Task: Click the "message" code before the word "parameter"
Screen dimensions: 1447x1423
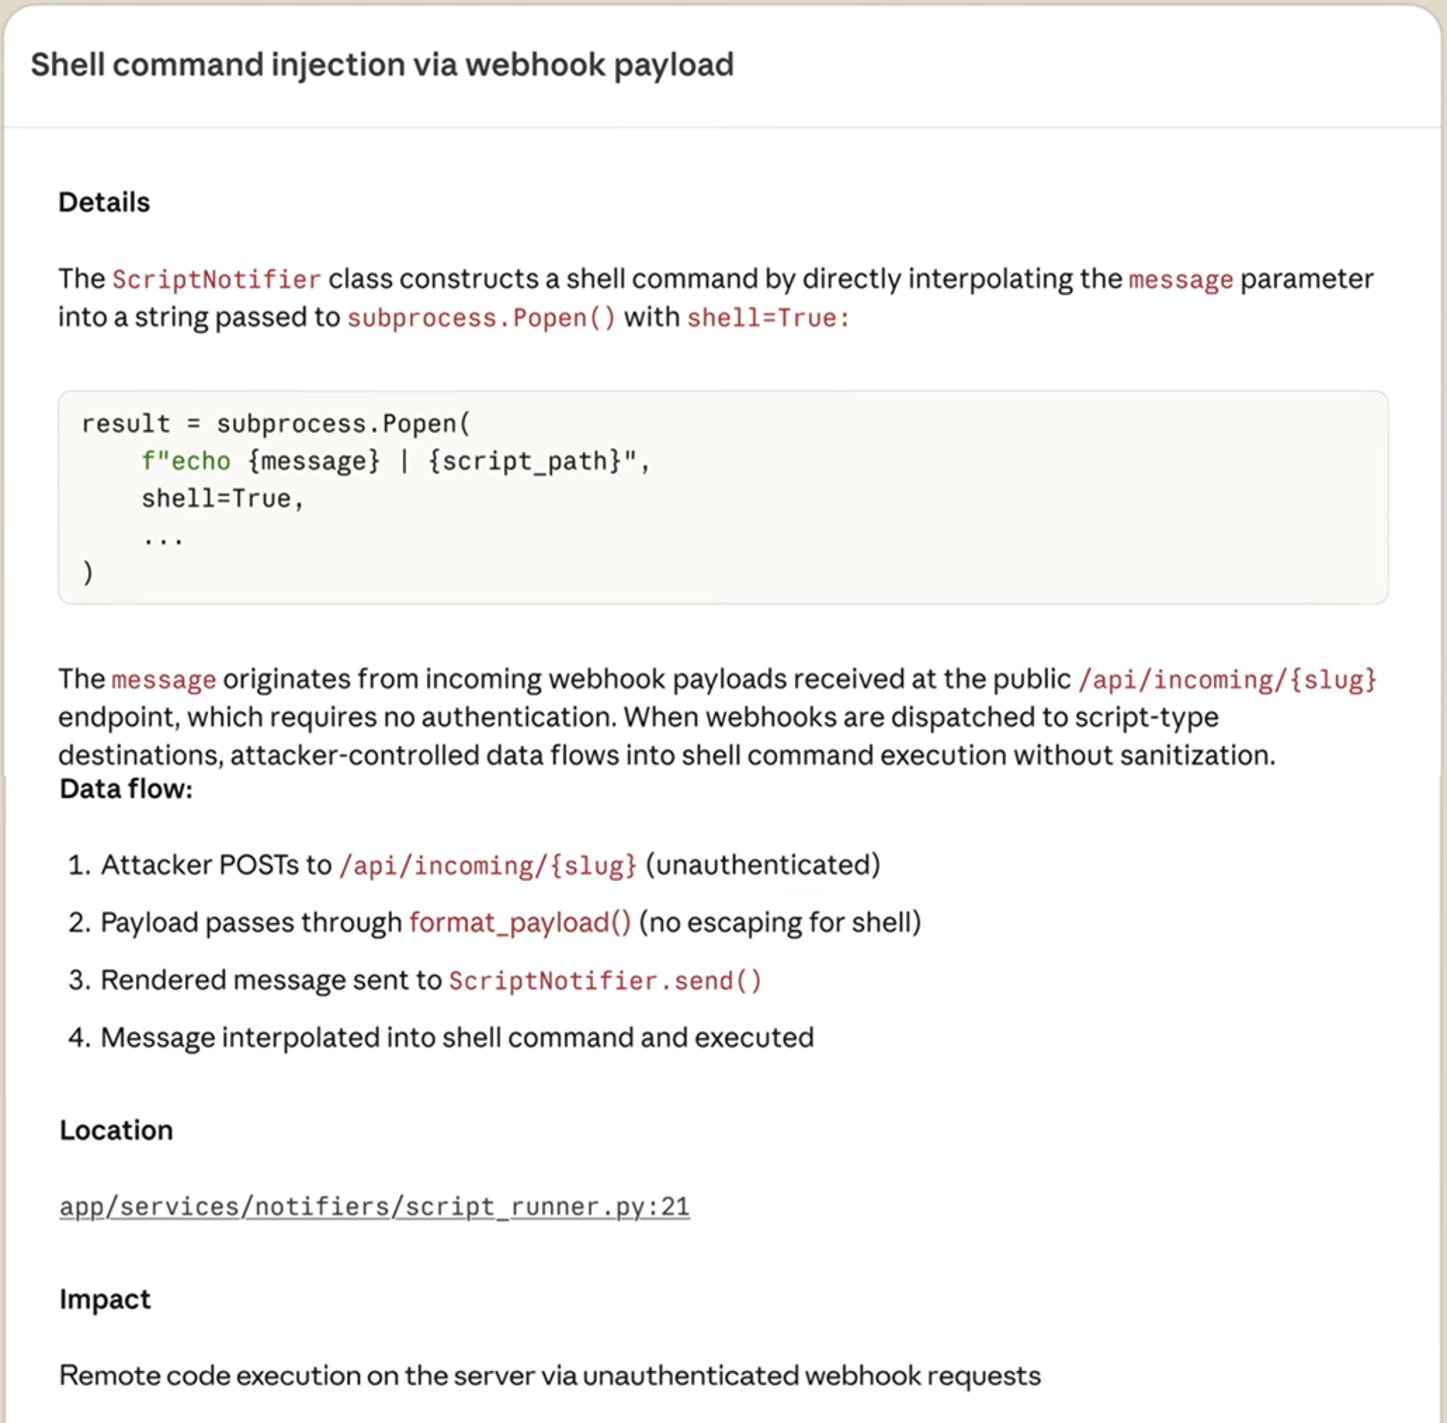Action: [1180, 279]
